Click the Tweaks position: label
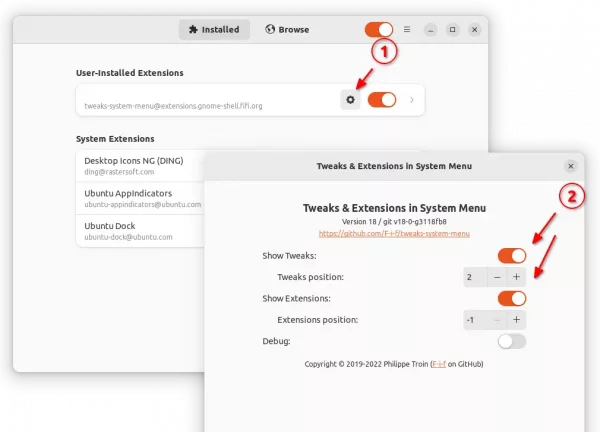The width and height of the screenshot is (600, 432). click(310, 277)
